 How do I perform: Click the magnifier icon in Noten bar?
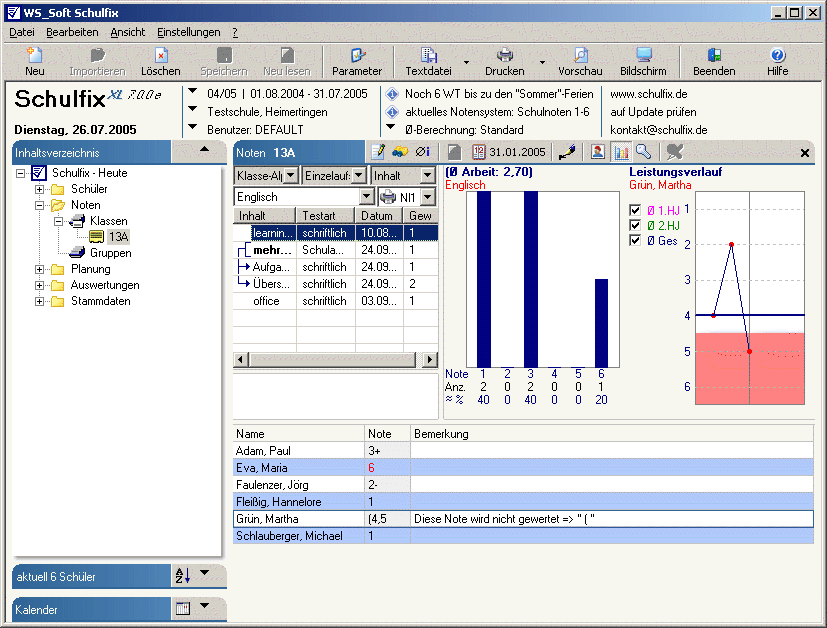pyautogui.click(x=643, y=152)
